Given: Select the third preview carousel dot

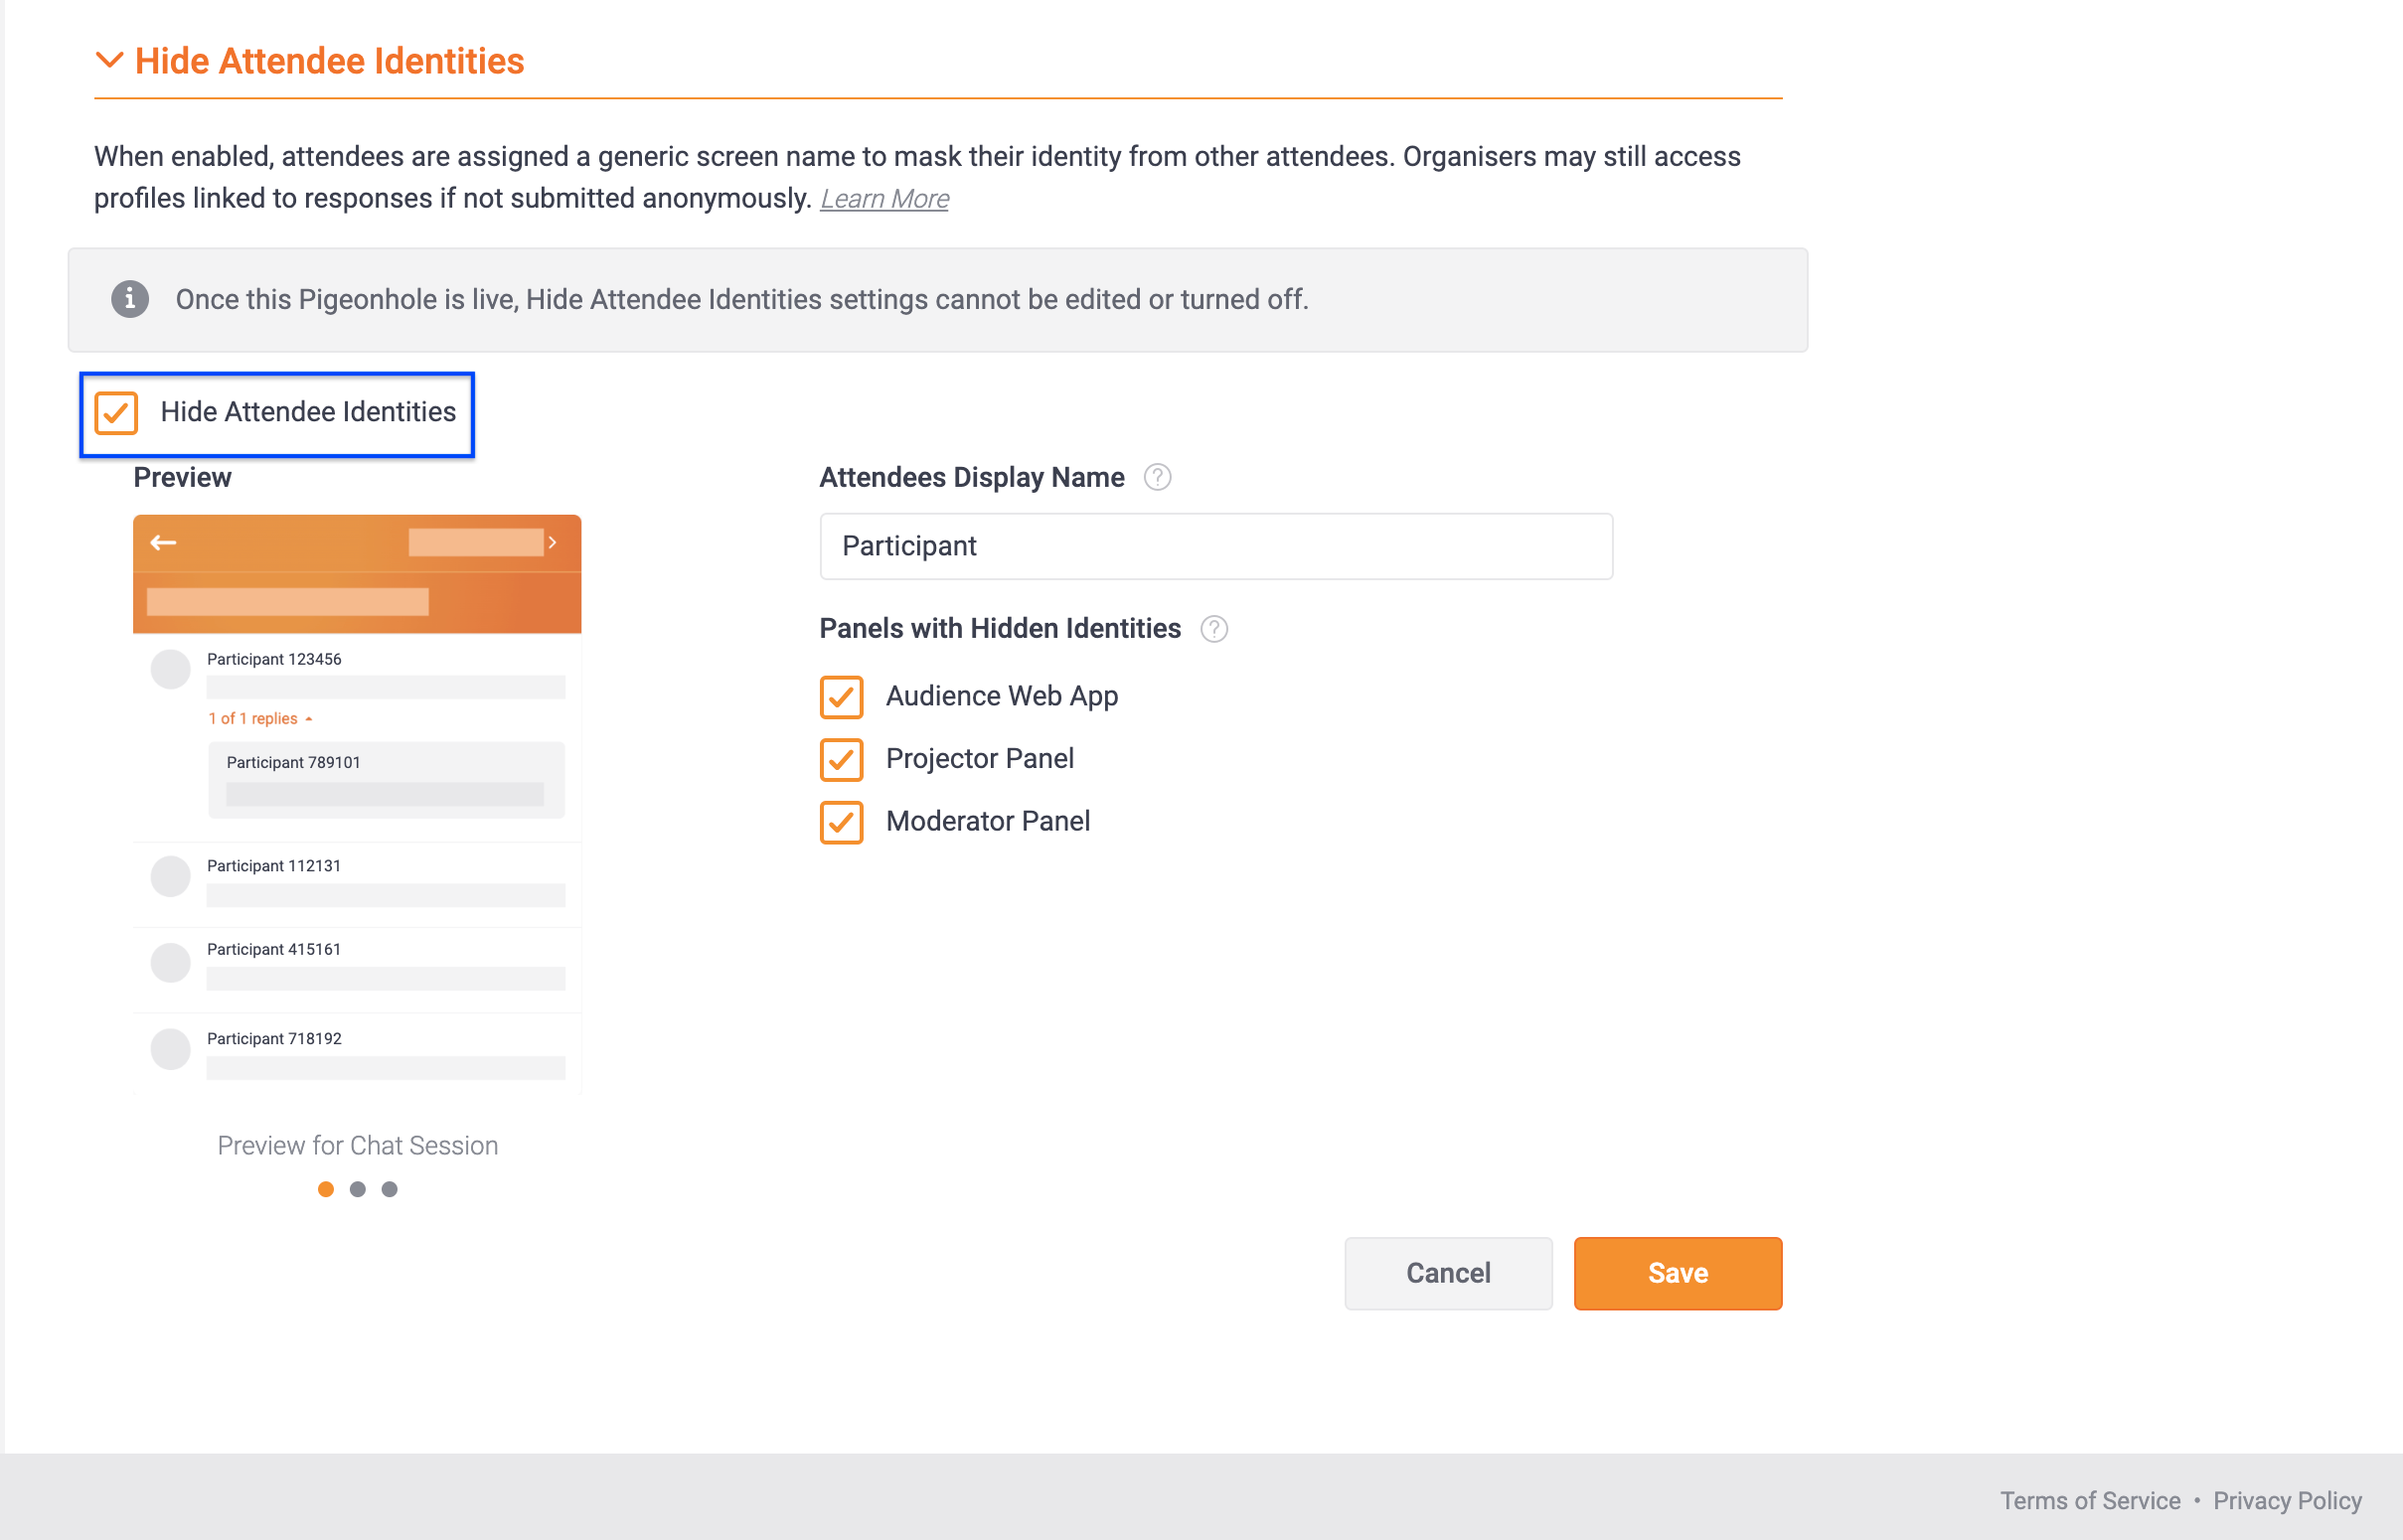Looking at the screenshot, I should point(390,1189).
